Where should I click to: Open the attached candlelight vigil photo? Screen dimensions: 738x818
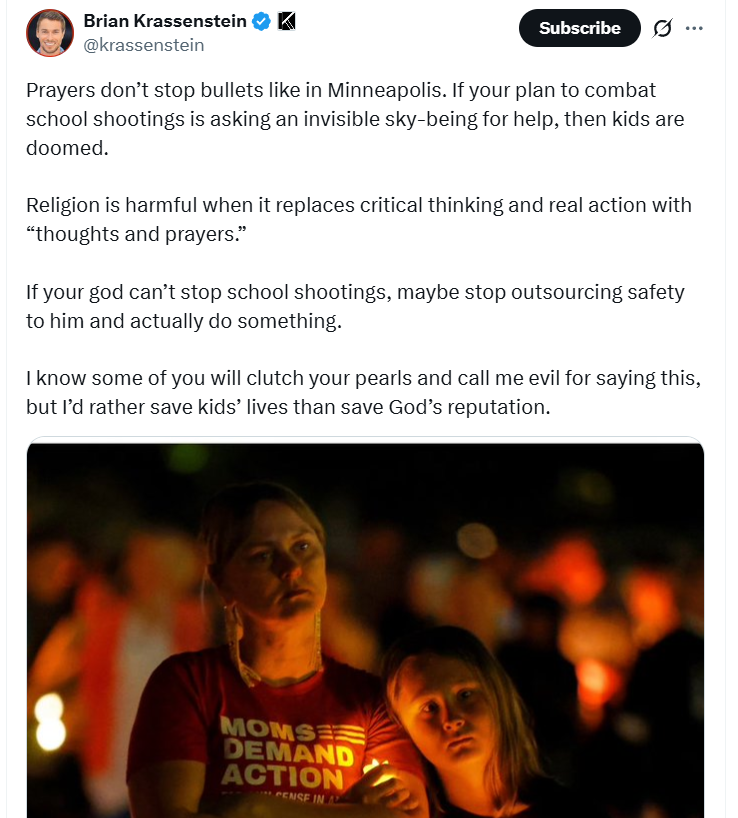(x=366, y=628)
